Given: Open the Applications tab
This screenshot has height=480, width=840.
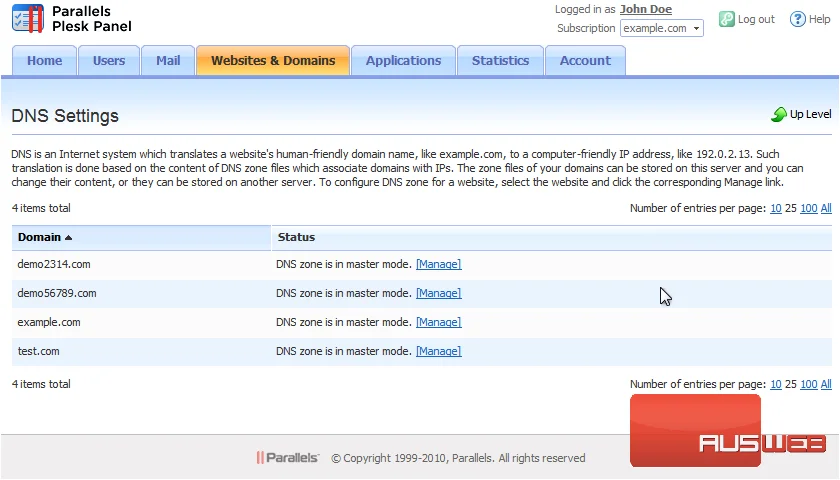Looking at the screenshot, I should point(403,61).
